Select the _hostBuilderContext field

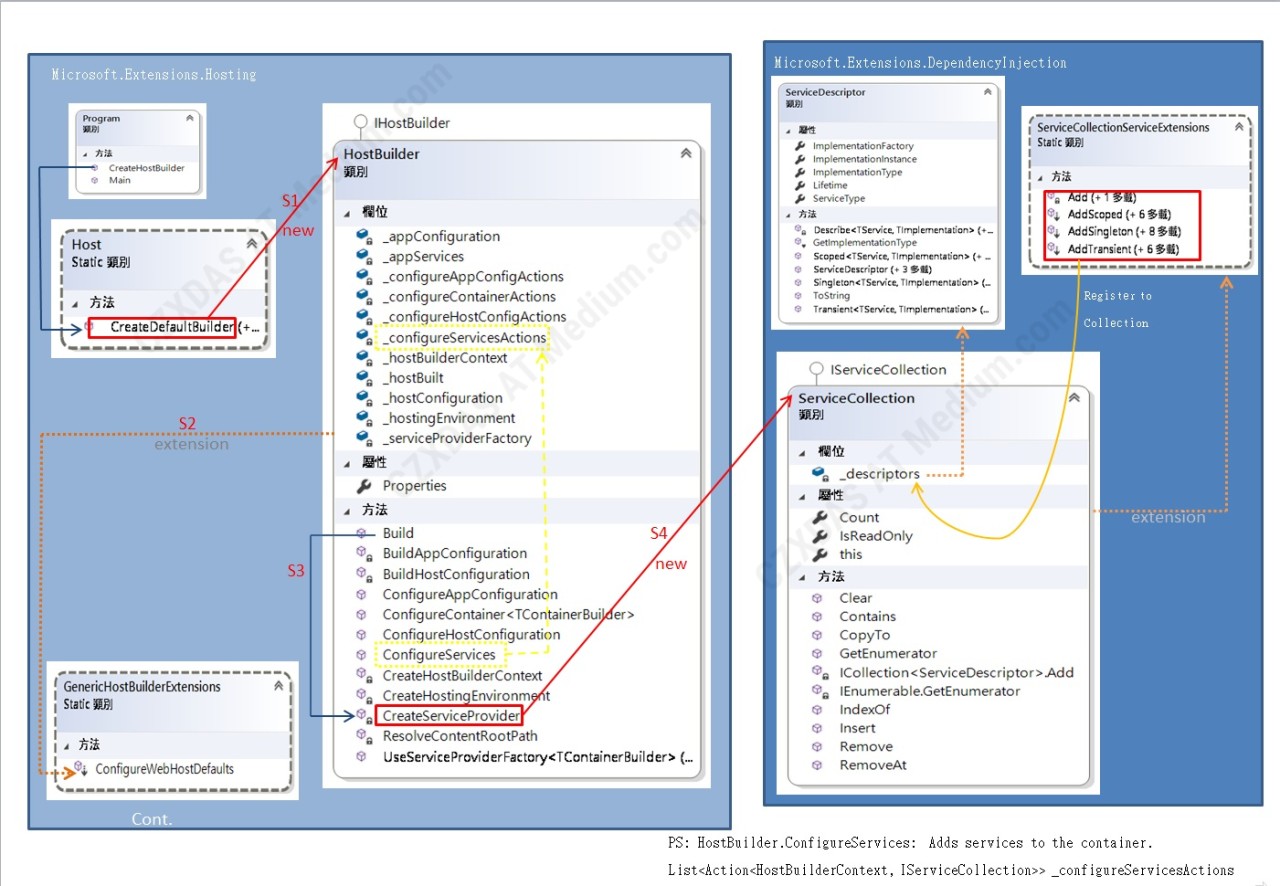pos(445,358)
